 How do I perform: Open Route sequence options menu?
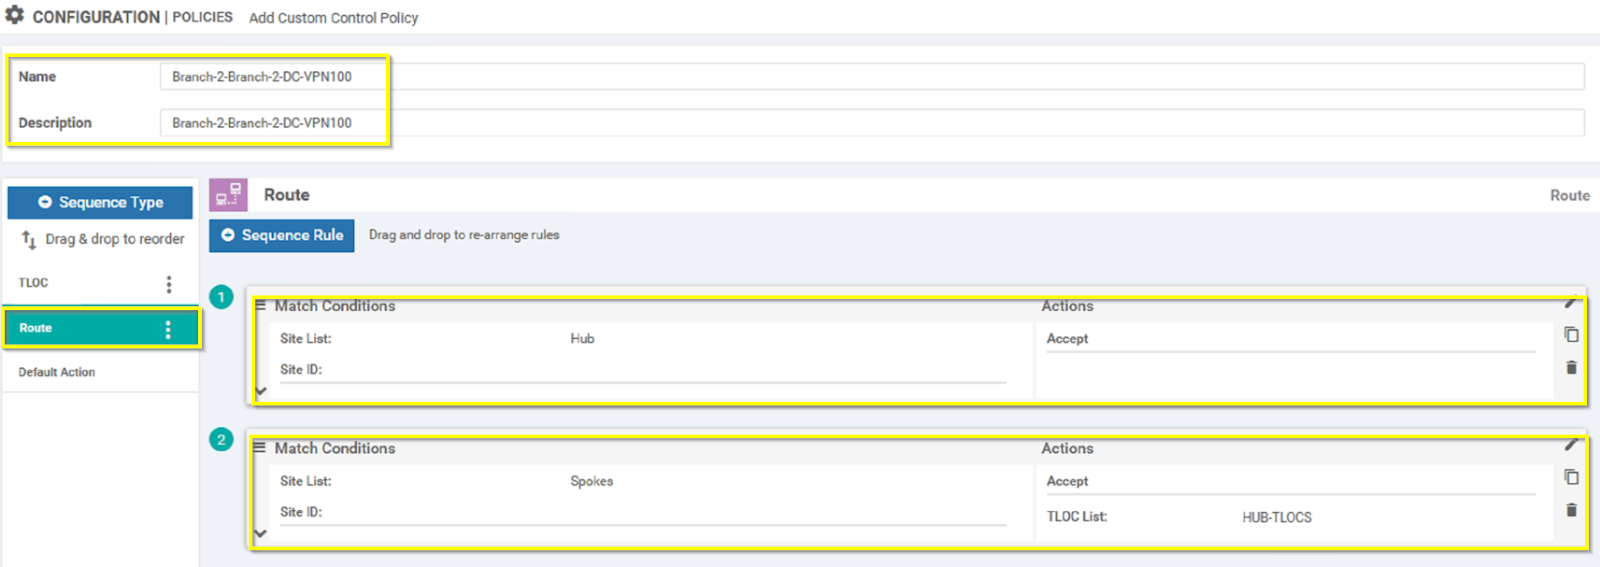point(168,329)
